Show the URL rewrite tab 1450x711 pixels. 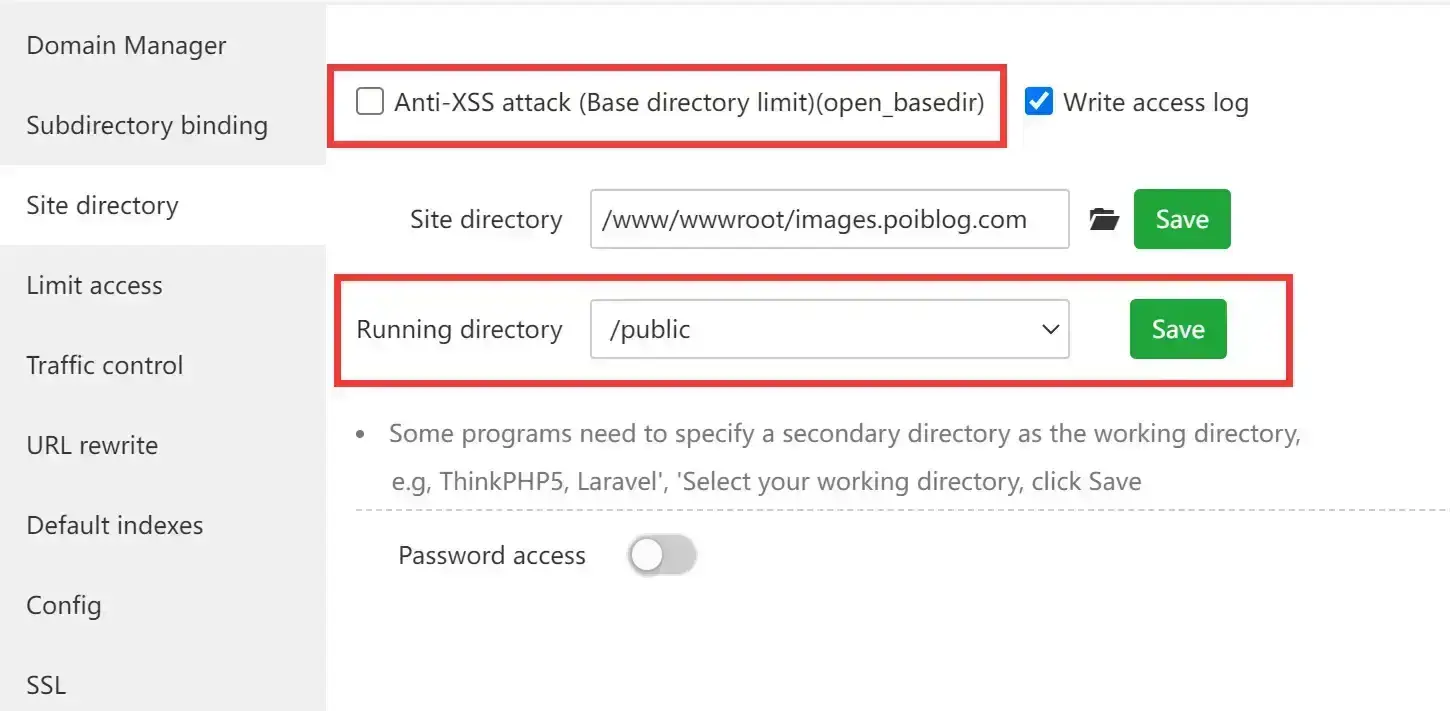[x=92, y=445]
